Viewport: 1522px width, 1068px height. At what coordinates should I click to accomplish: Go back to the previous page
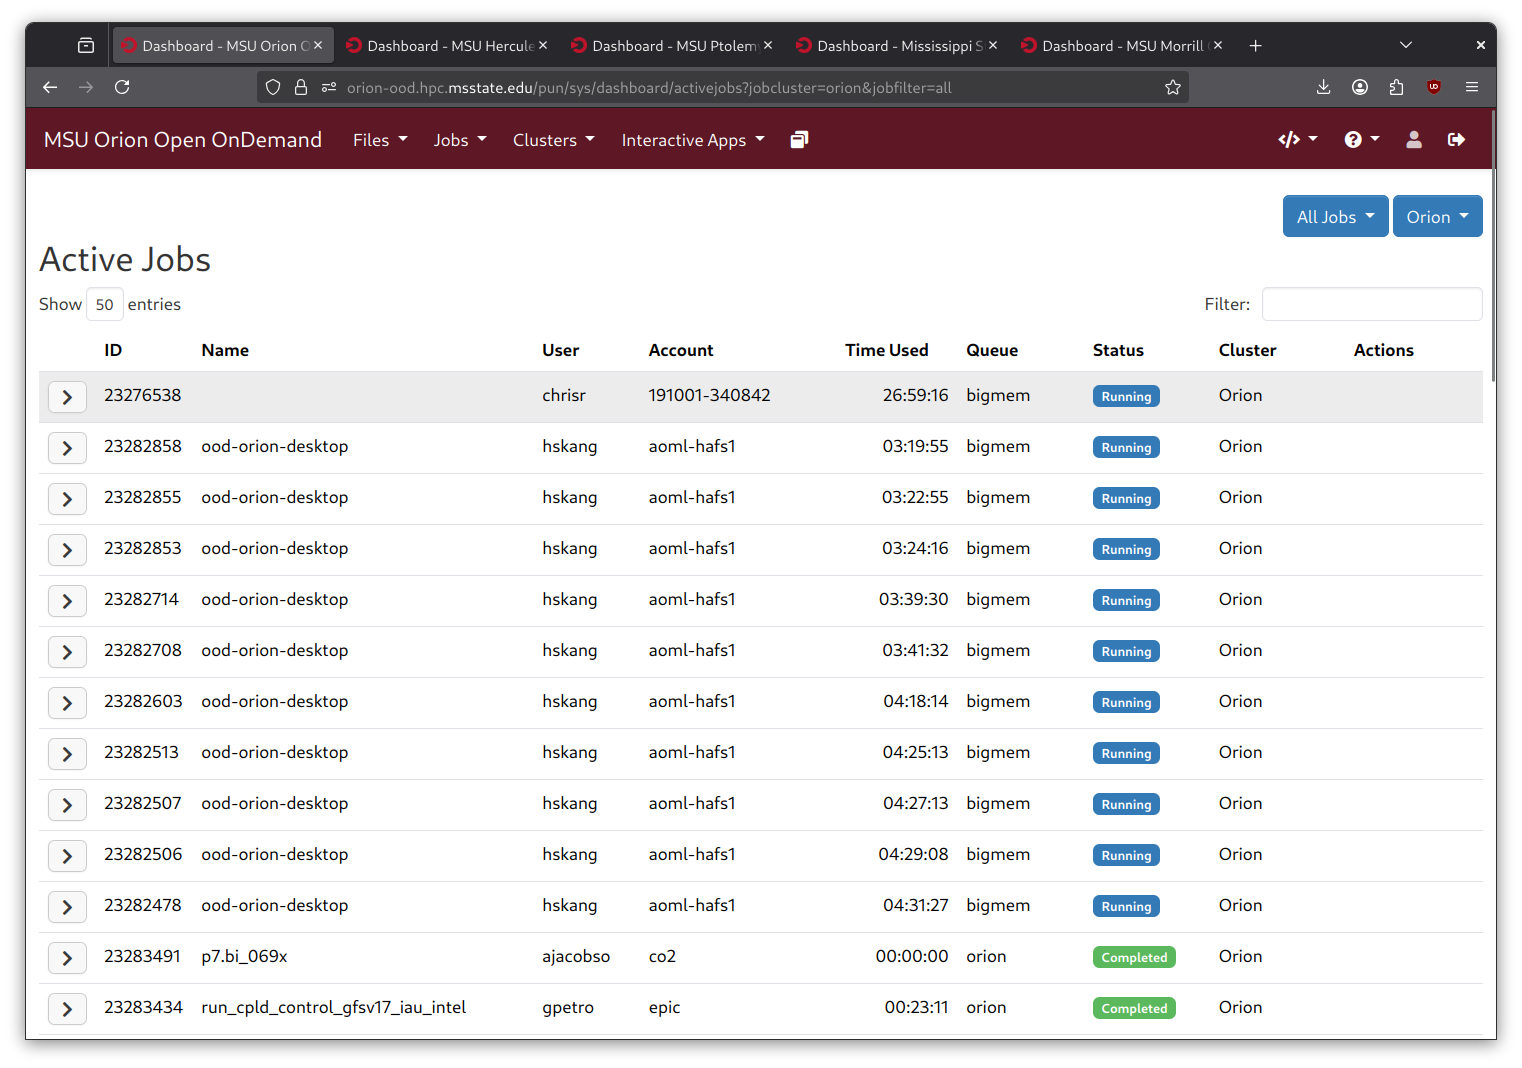click(50, 87)
